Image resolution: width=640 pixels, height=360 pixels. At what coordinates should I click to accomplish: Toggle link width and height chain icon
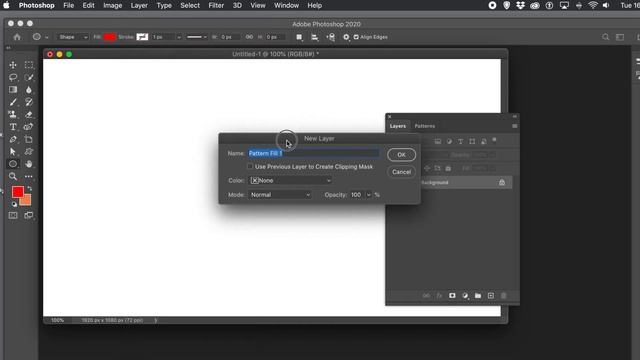click(x=249, y=37)
